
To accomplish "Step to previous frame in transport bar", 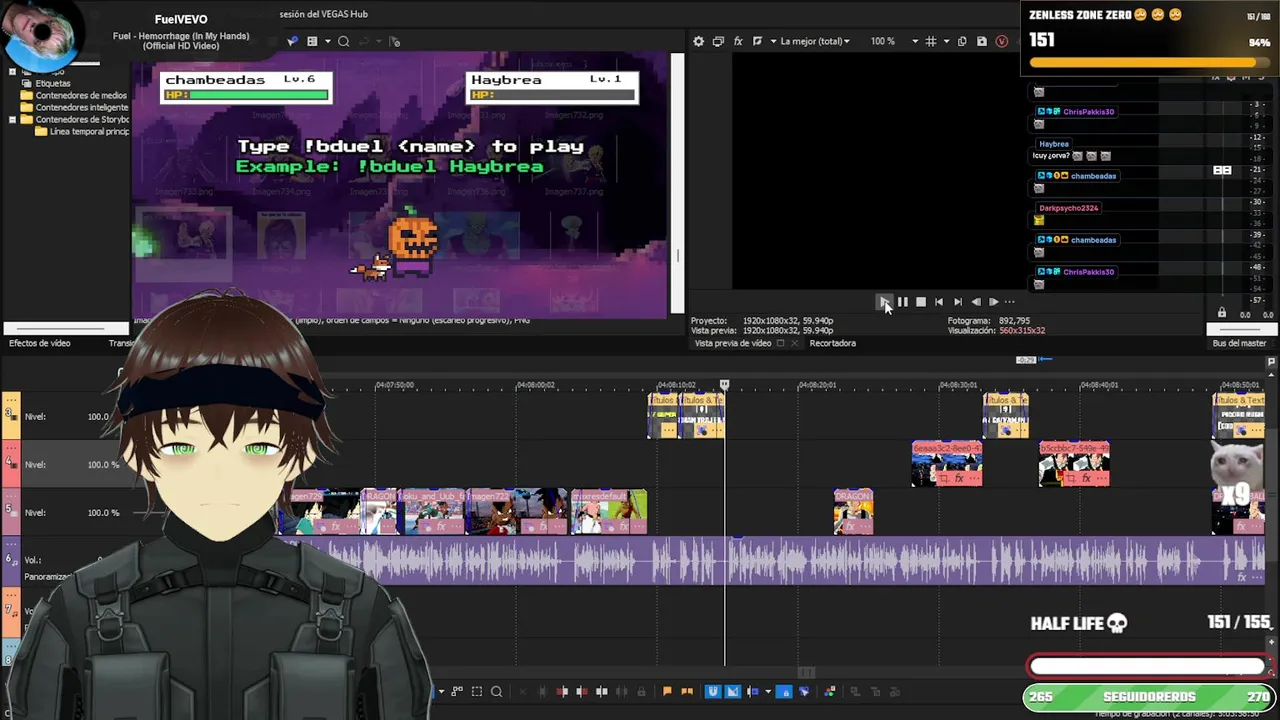I will pyautogui.click(x=976, y=301).
